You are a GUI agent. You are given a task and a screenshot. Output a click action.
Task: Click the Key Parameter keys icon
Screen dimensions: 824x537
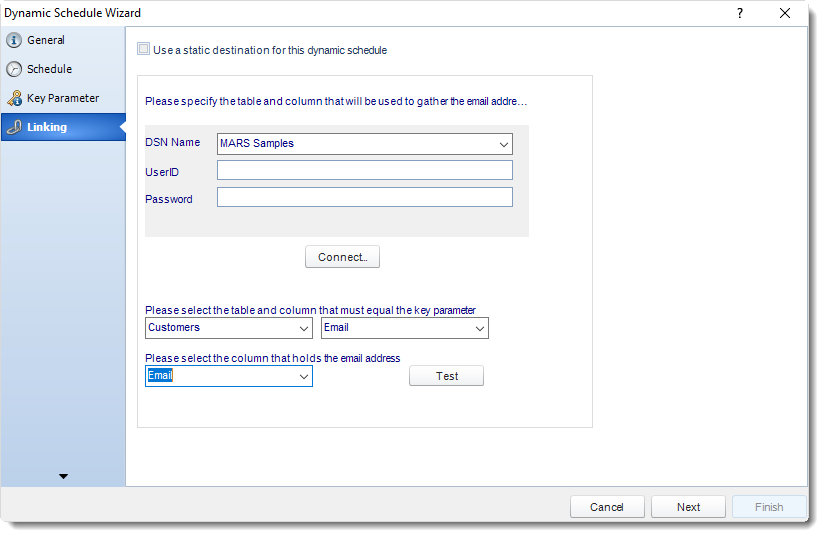point(14,98)
